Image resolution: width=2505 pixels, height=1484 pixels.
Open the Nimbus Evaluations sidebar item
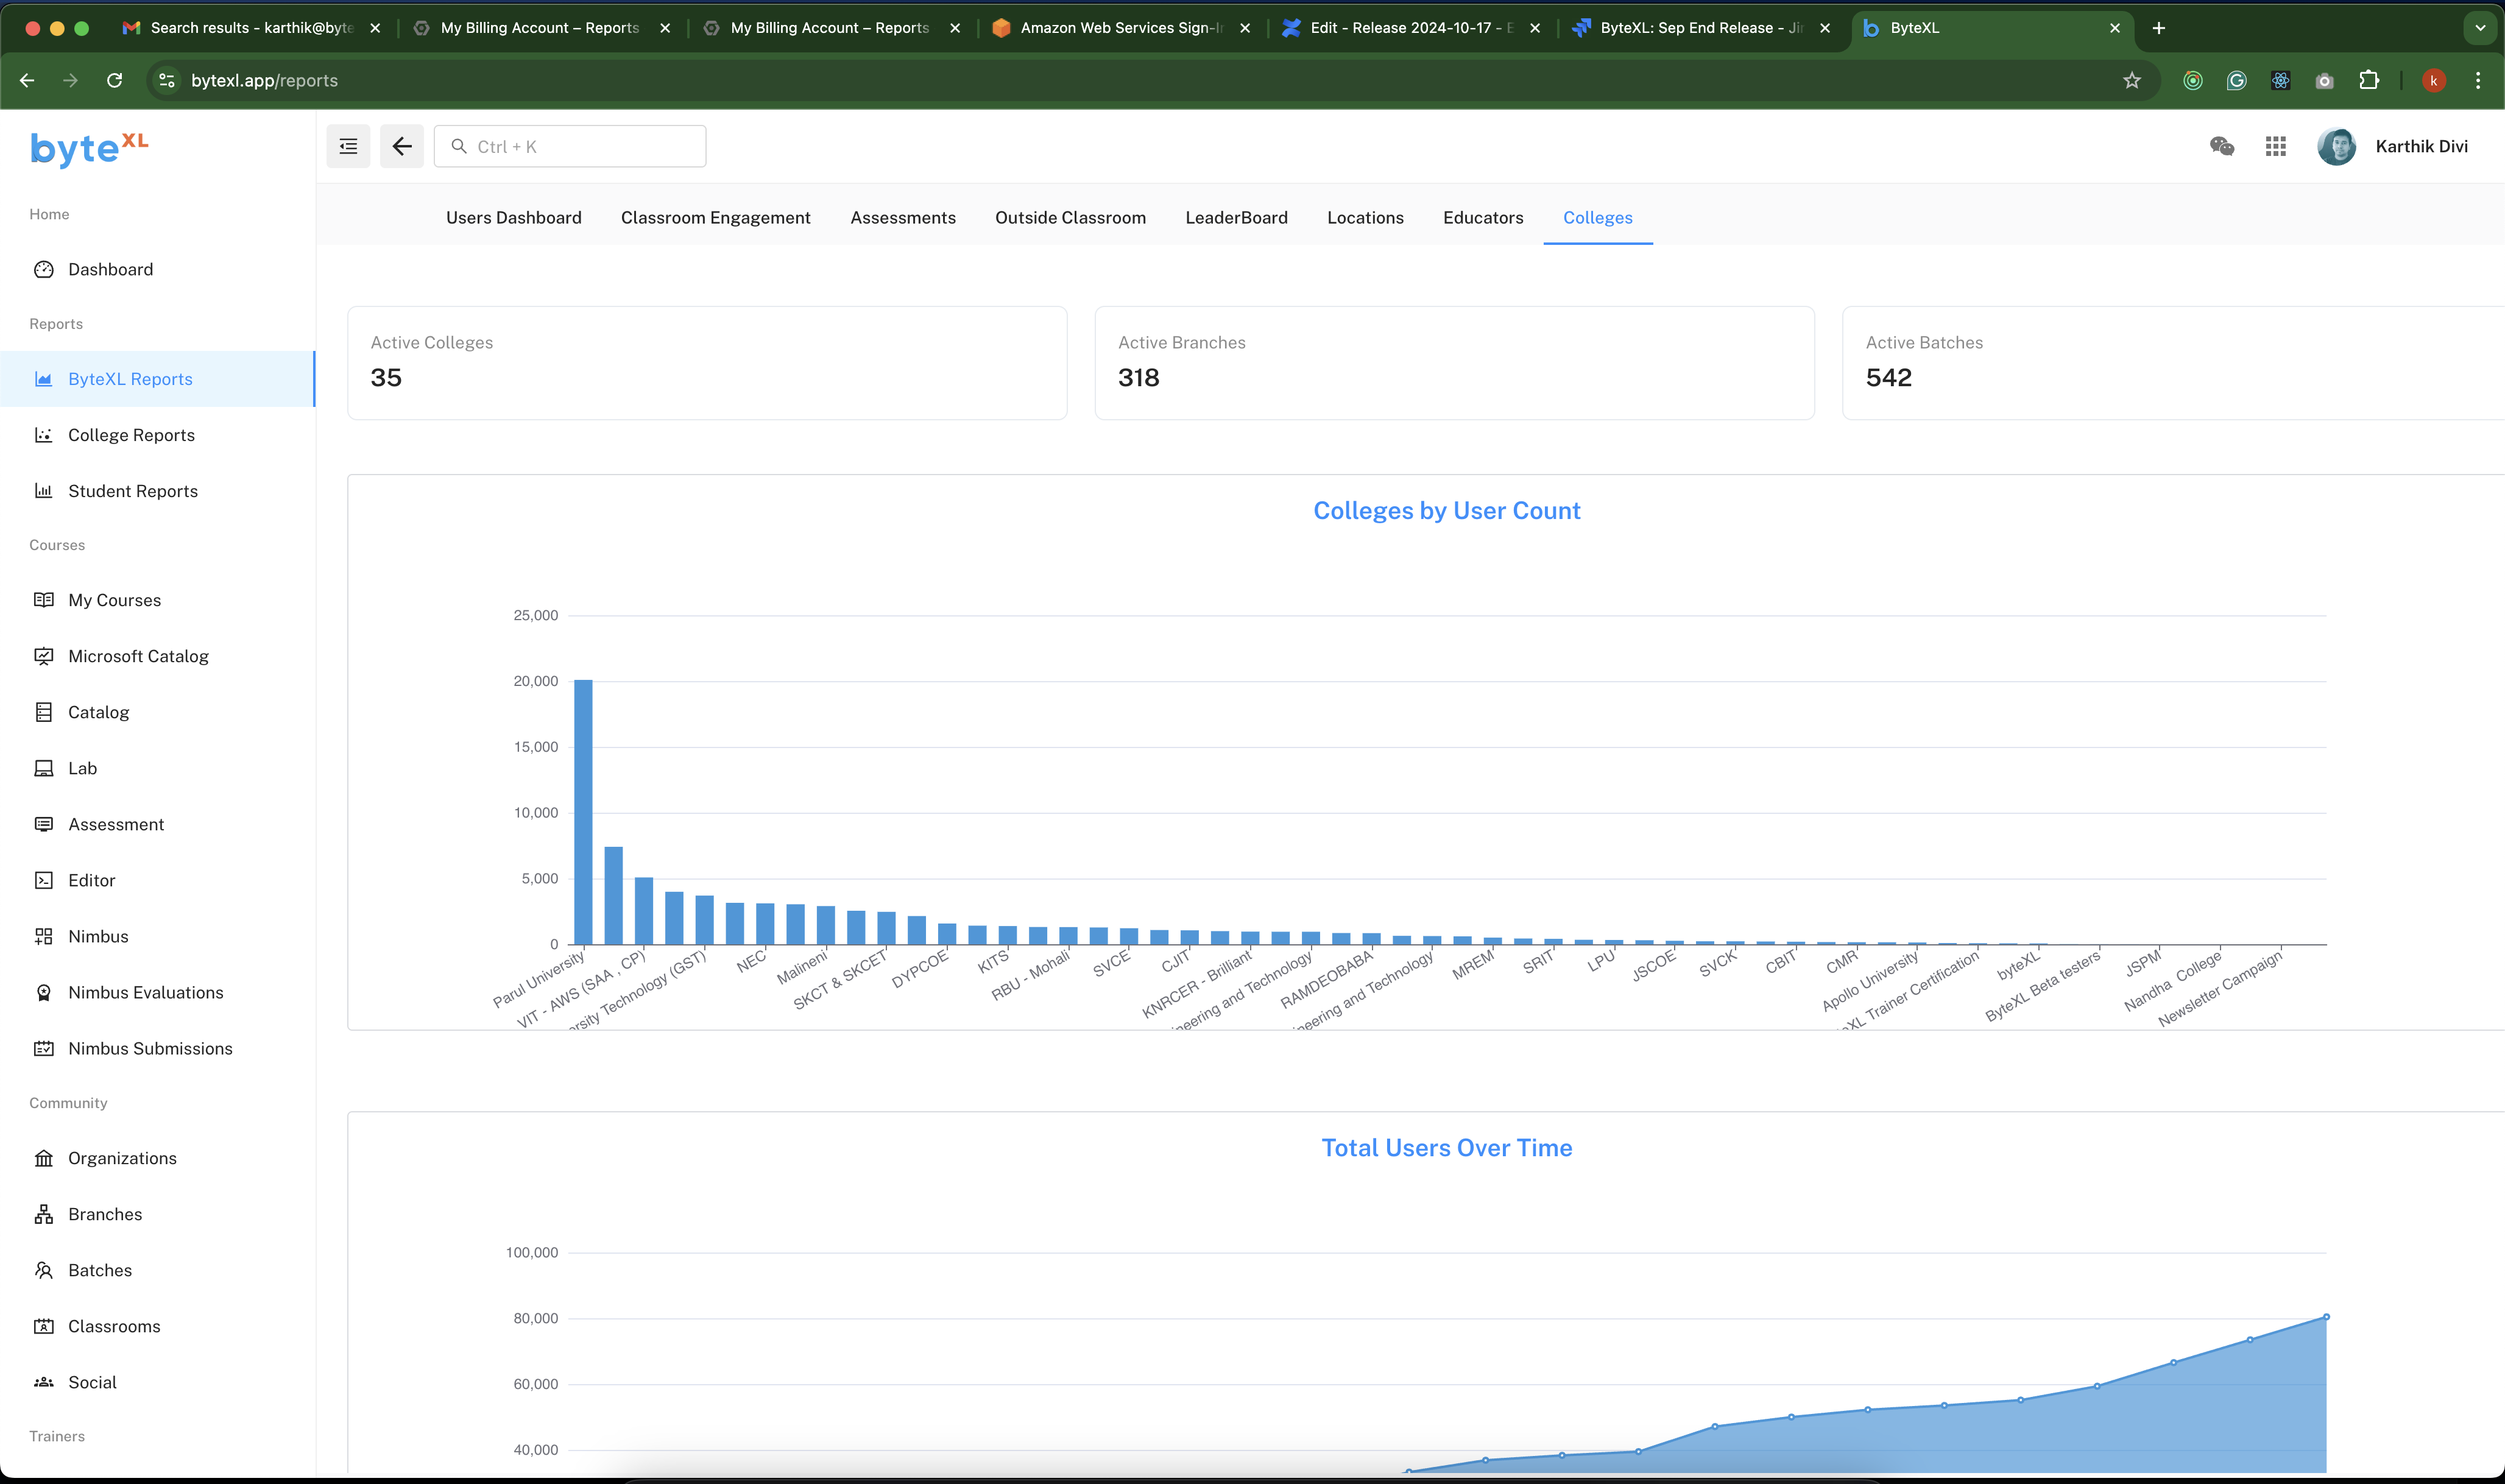click(x=145, y=992)
